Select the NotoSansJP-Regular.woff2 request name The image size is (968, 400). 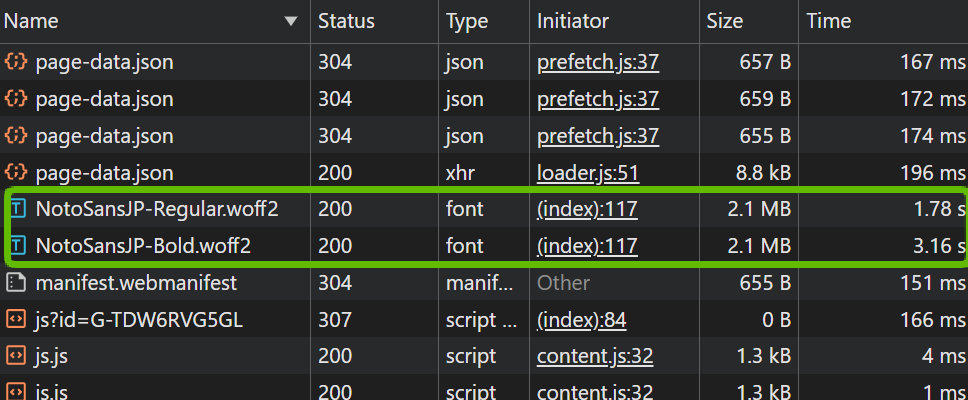pos(143,209)
